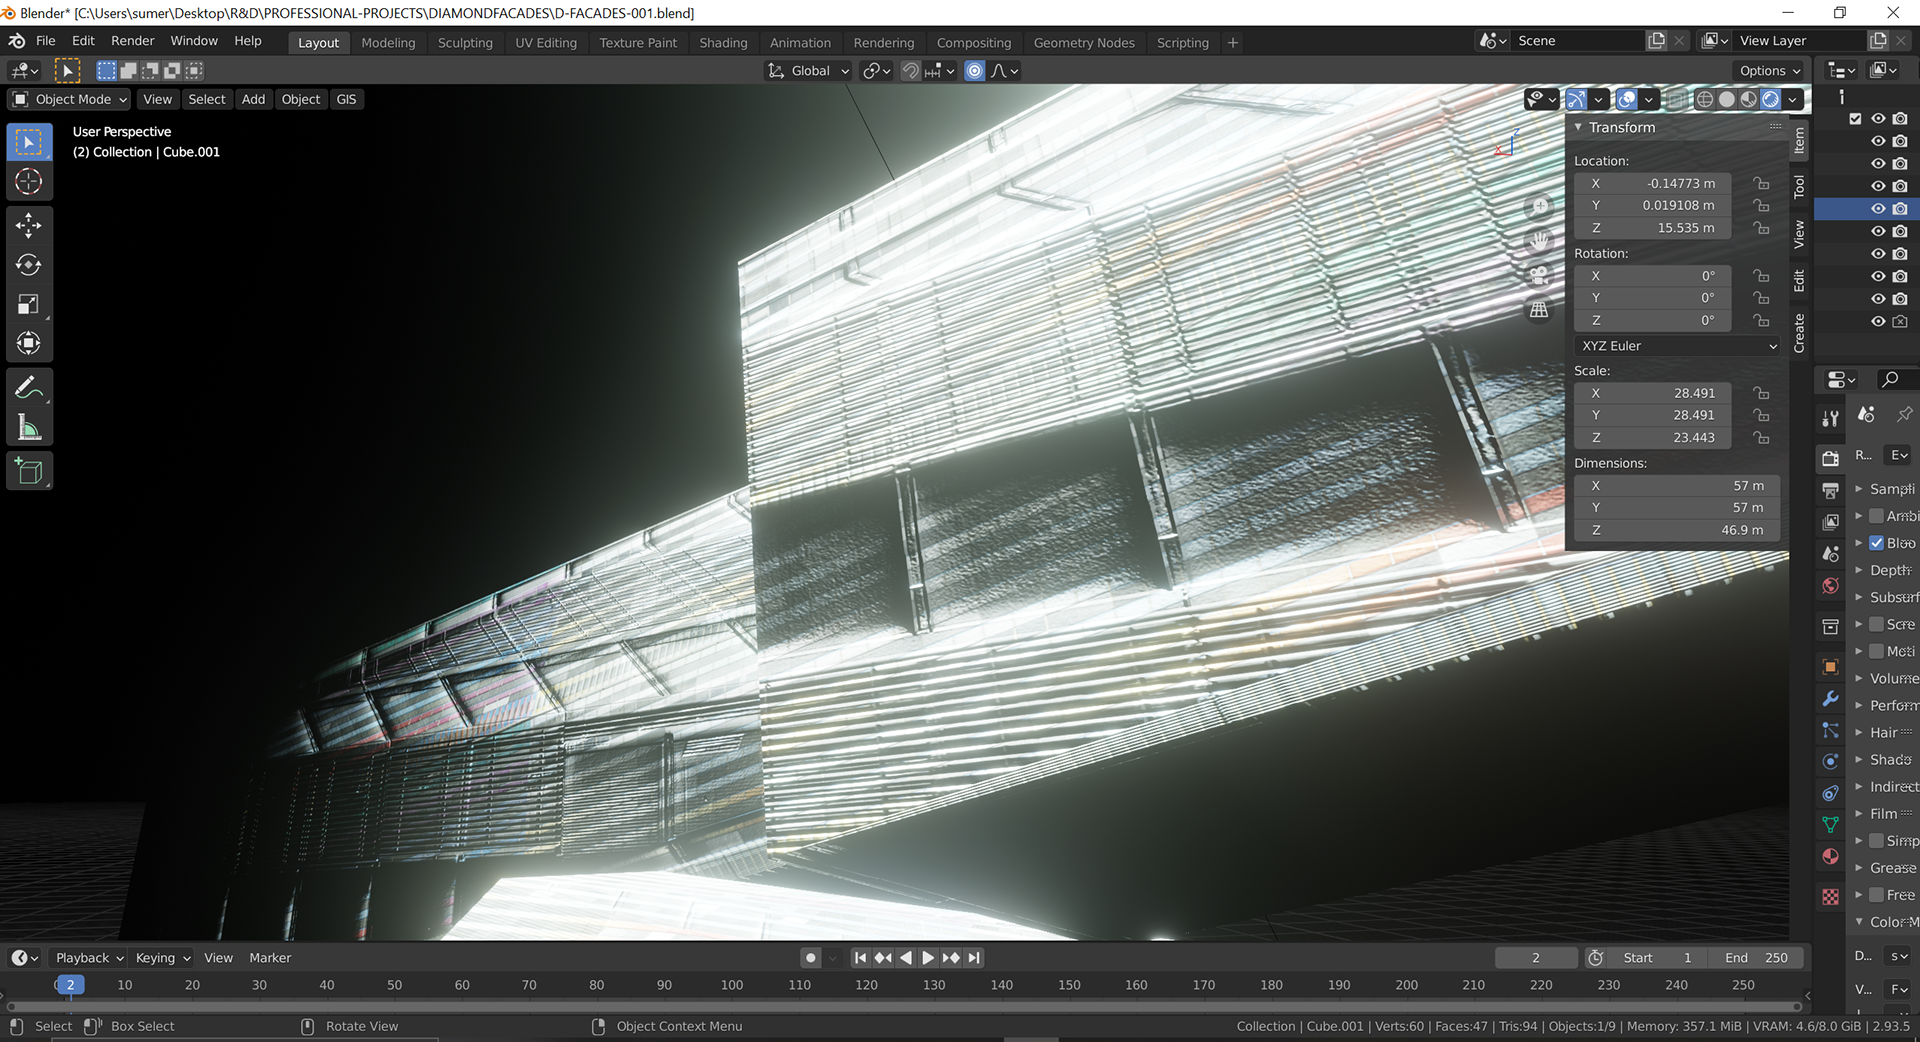Open the Object Constraints properties tab
The image size is (1920, 1042).
pos(1830,793)
